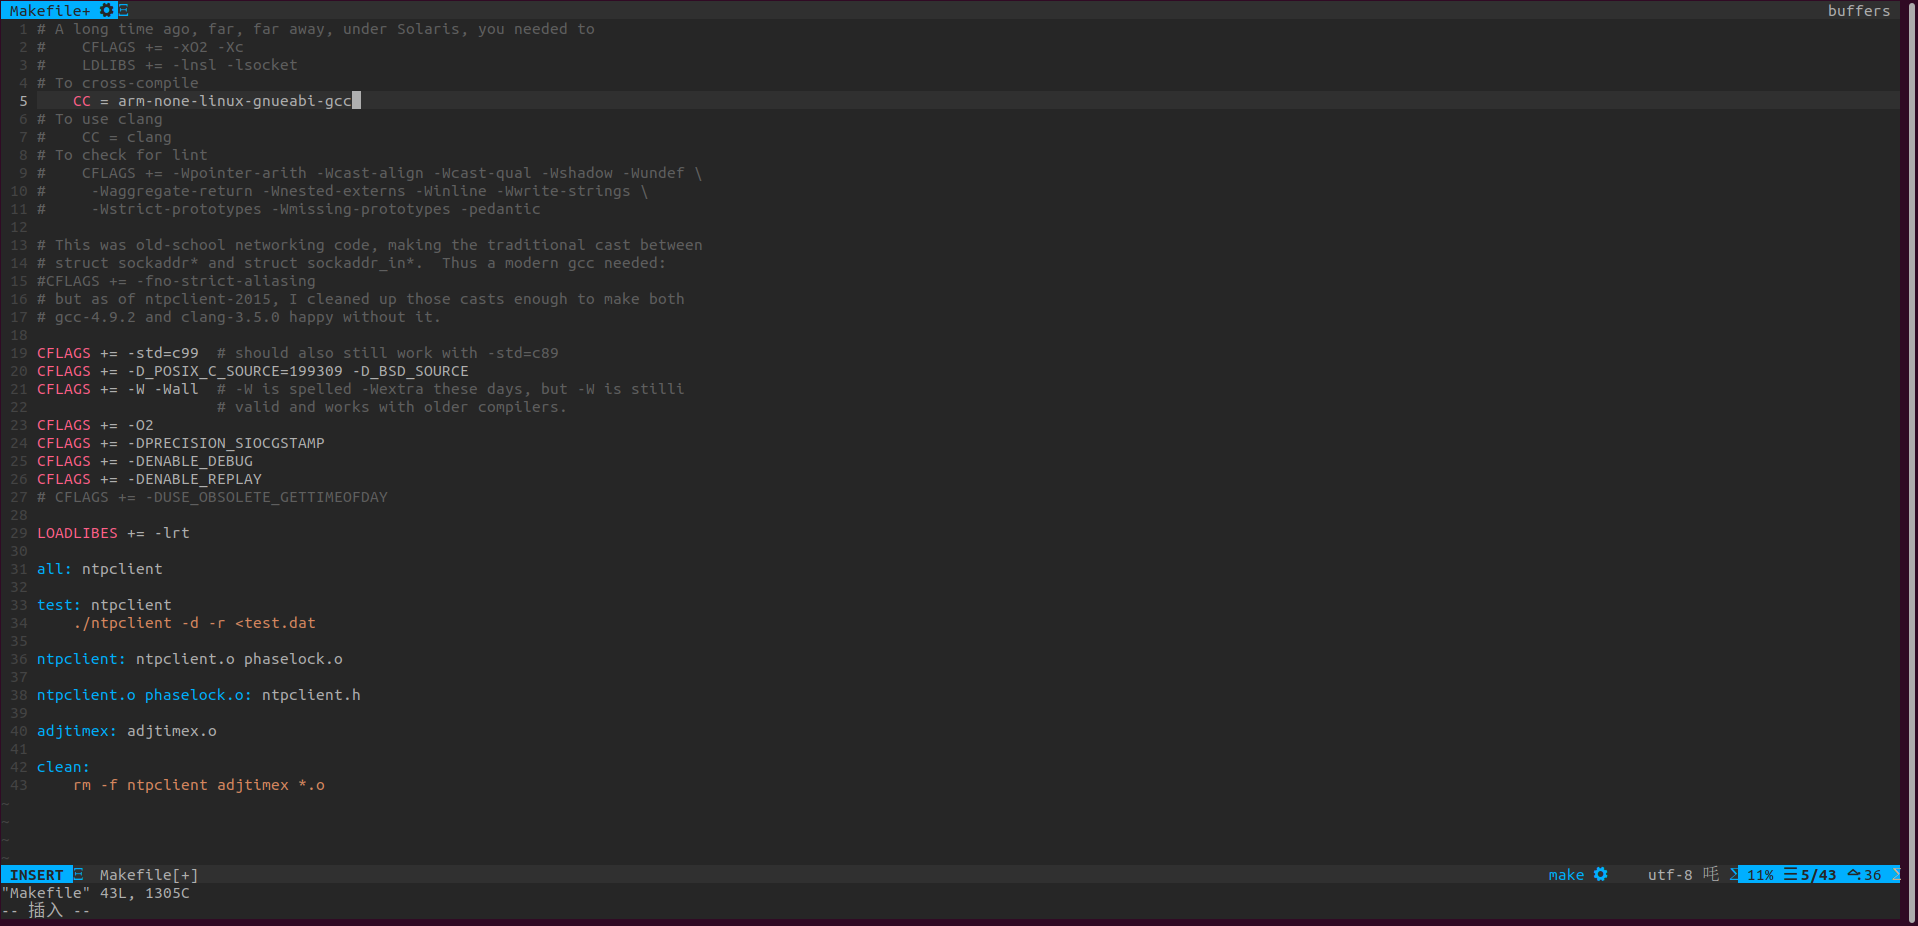Click the make filetype label in statusline
This screenshot has width=1918, height=926.
(x=1565, y=874)
